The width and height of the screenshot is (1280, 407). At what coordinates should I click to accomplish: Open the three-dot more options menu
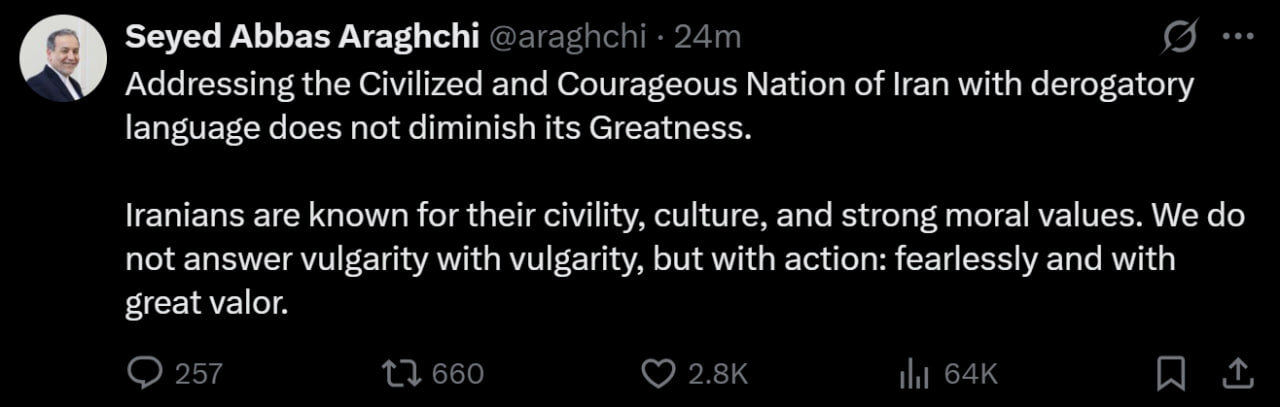pyautogui.click(x=1238, y=37)
